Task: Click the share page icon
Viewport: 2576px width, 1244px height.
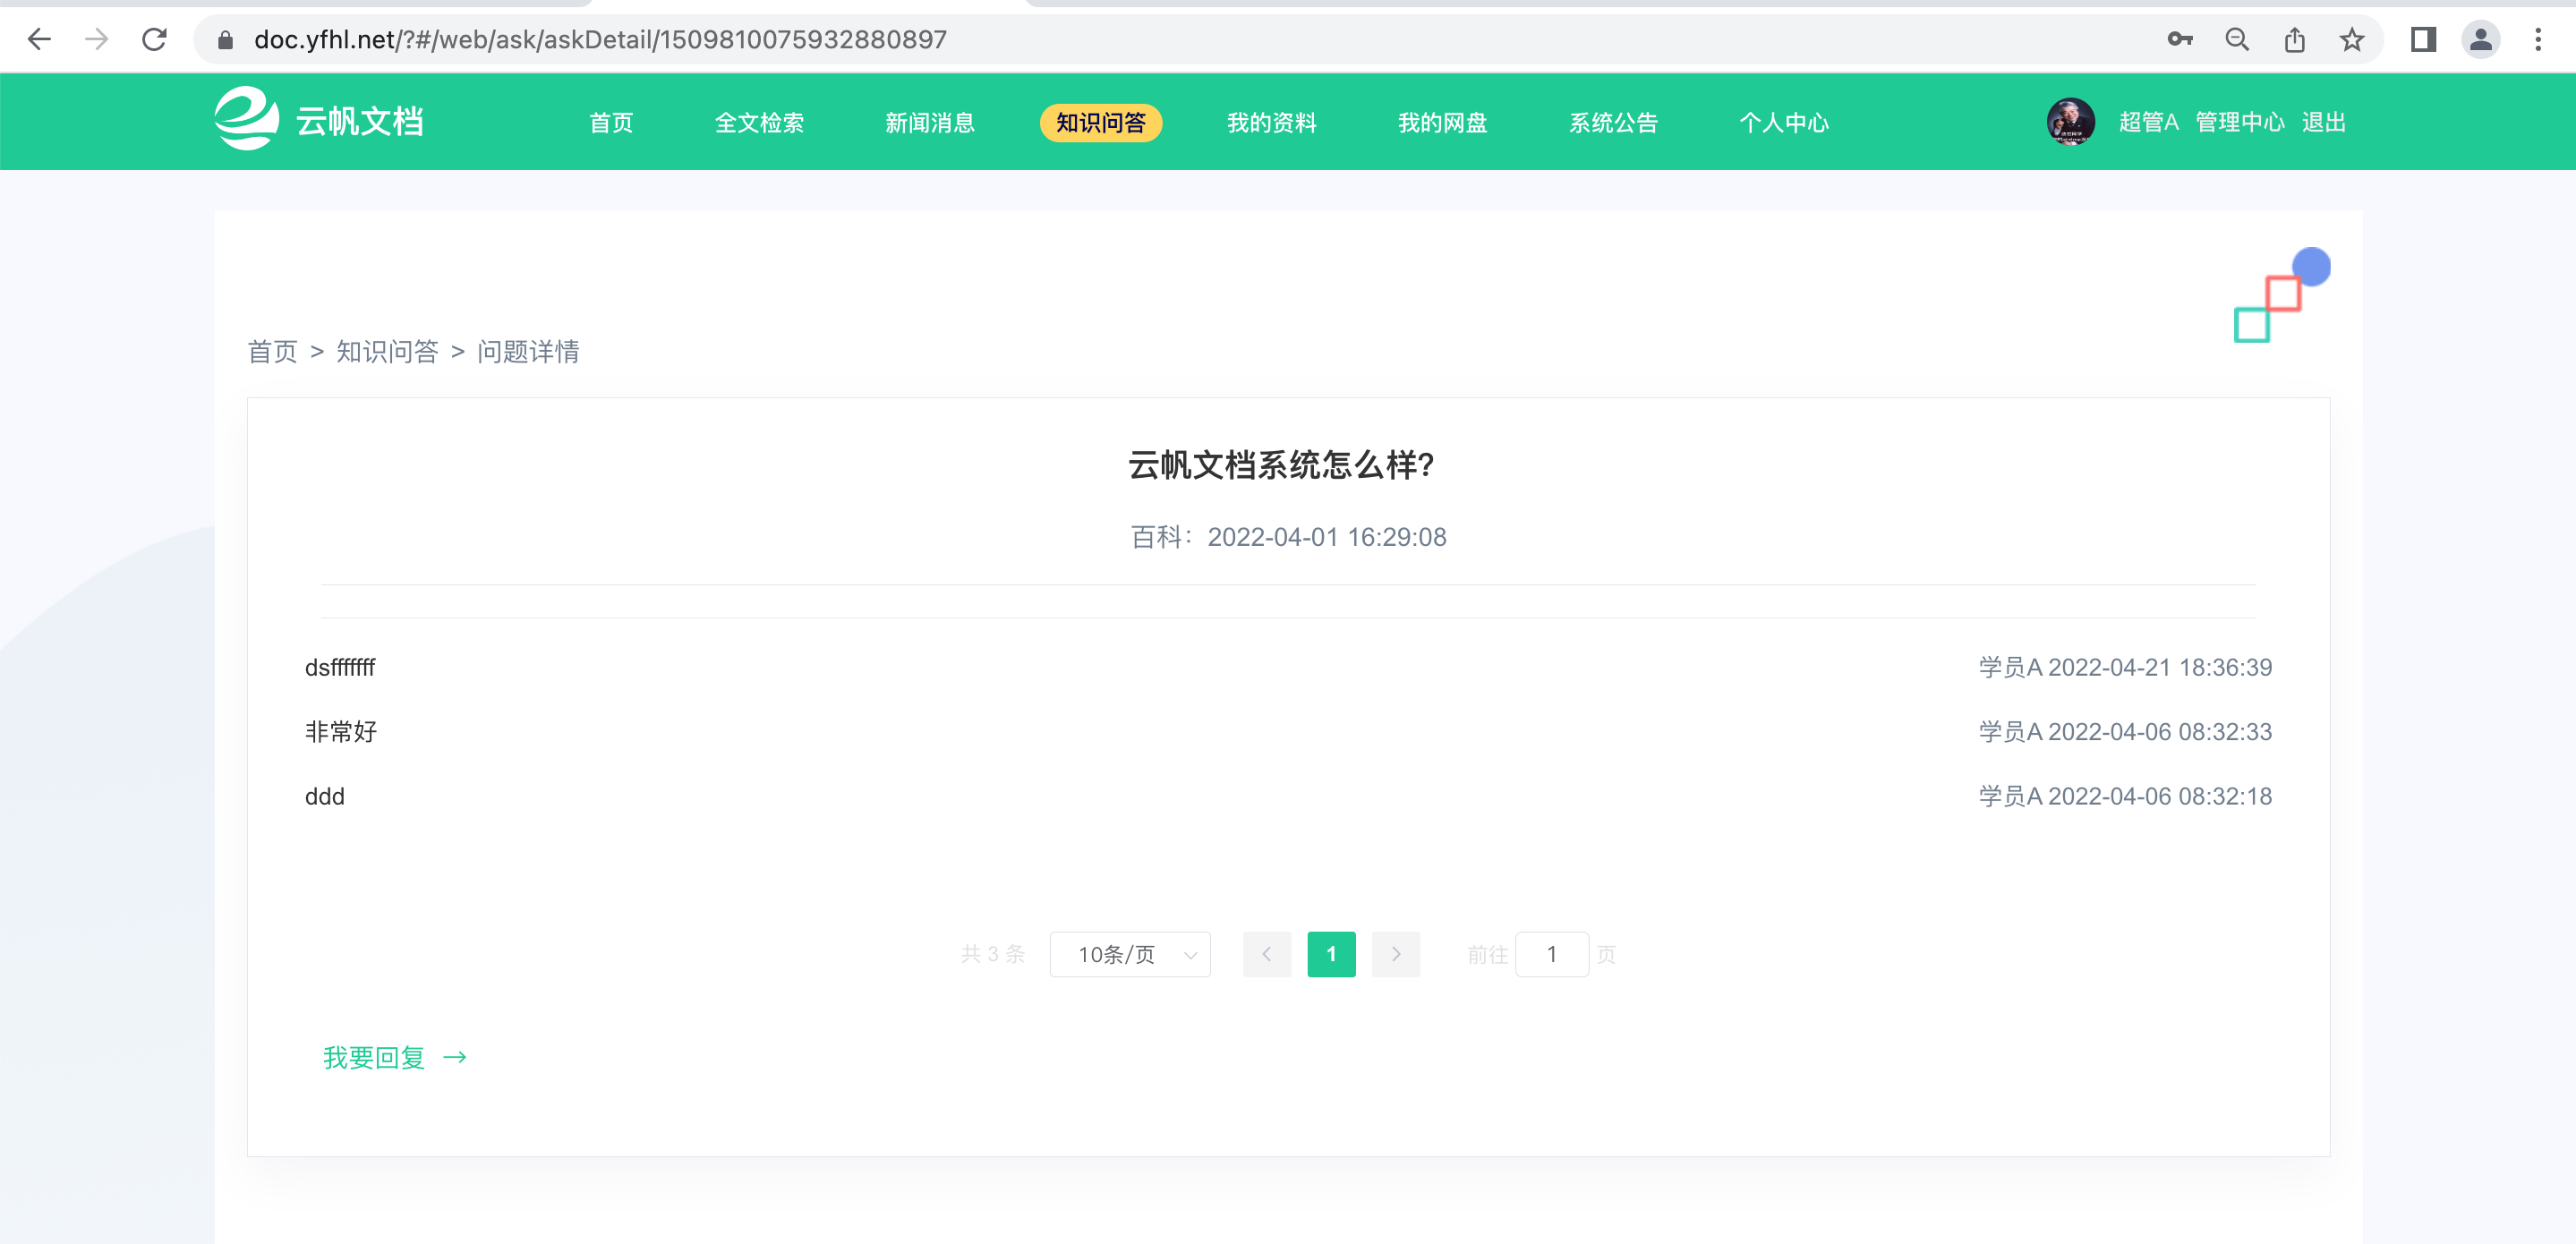Action: click(x=2295, y=39)
